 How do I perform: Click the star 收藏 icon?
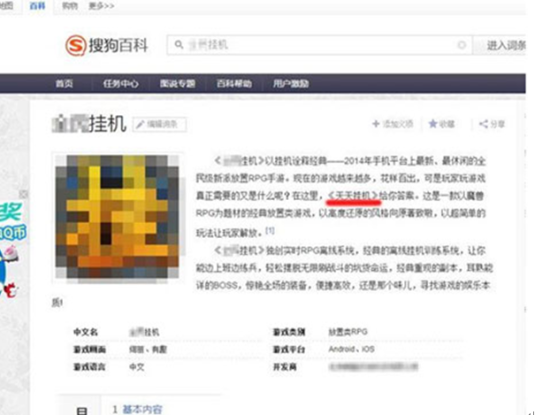click(x=433, y=123)
